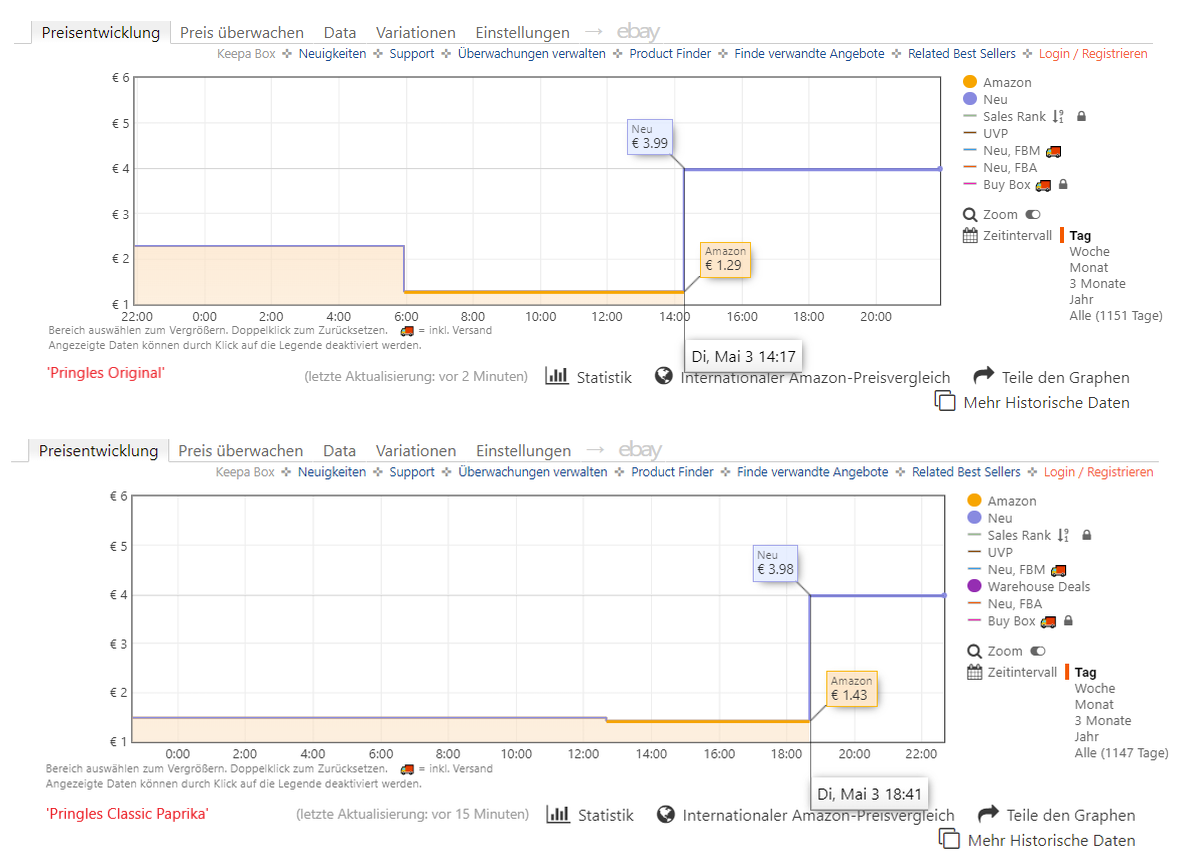Image resolution: width=1178 pixels, height=857 pixels.
Task: Click Zeitintervall calendar icon in Classic Paprika legend
Action: [x=974, y=672]
